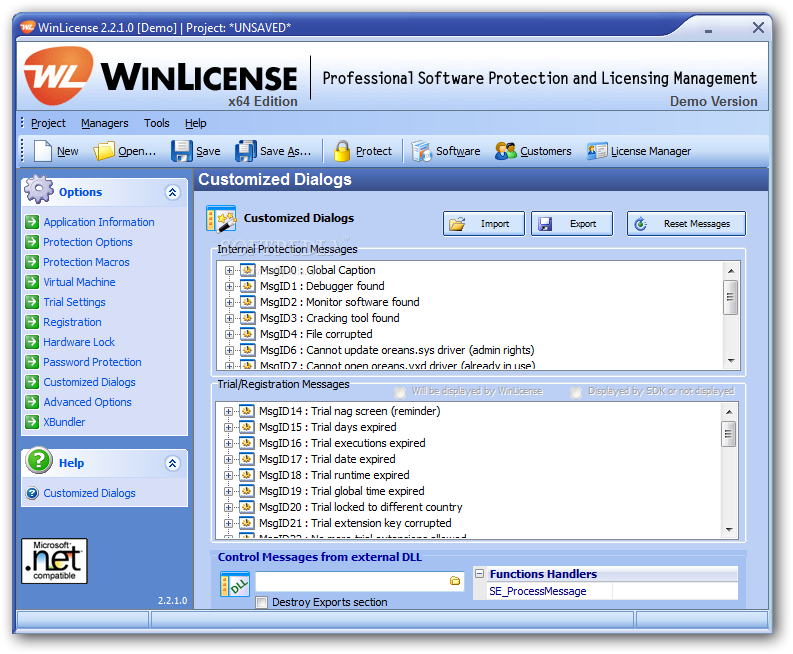
Task: Click the Customized Dialogs wand header icon
Action: click(221, 219)
